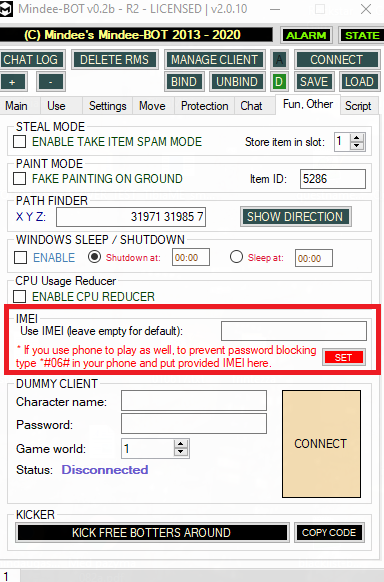Decrease the Game world number

tap(181, 452)
